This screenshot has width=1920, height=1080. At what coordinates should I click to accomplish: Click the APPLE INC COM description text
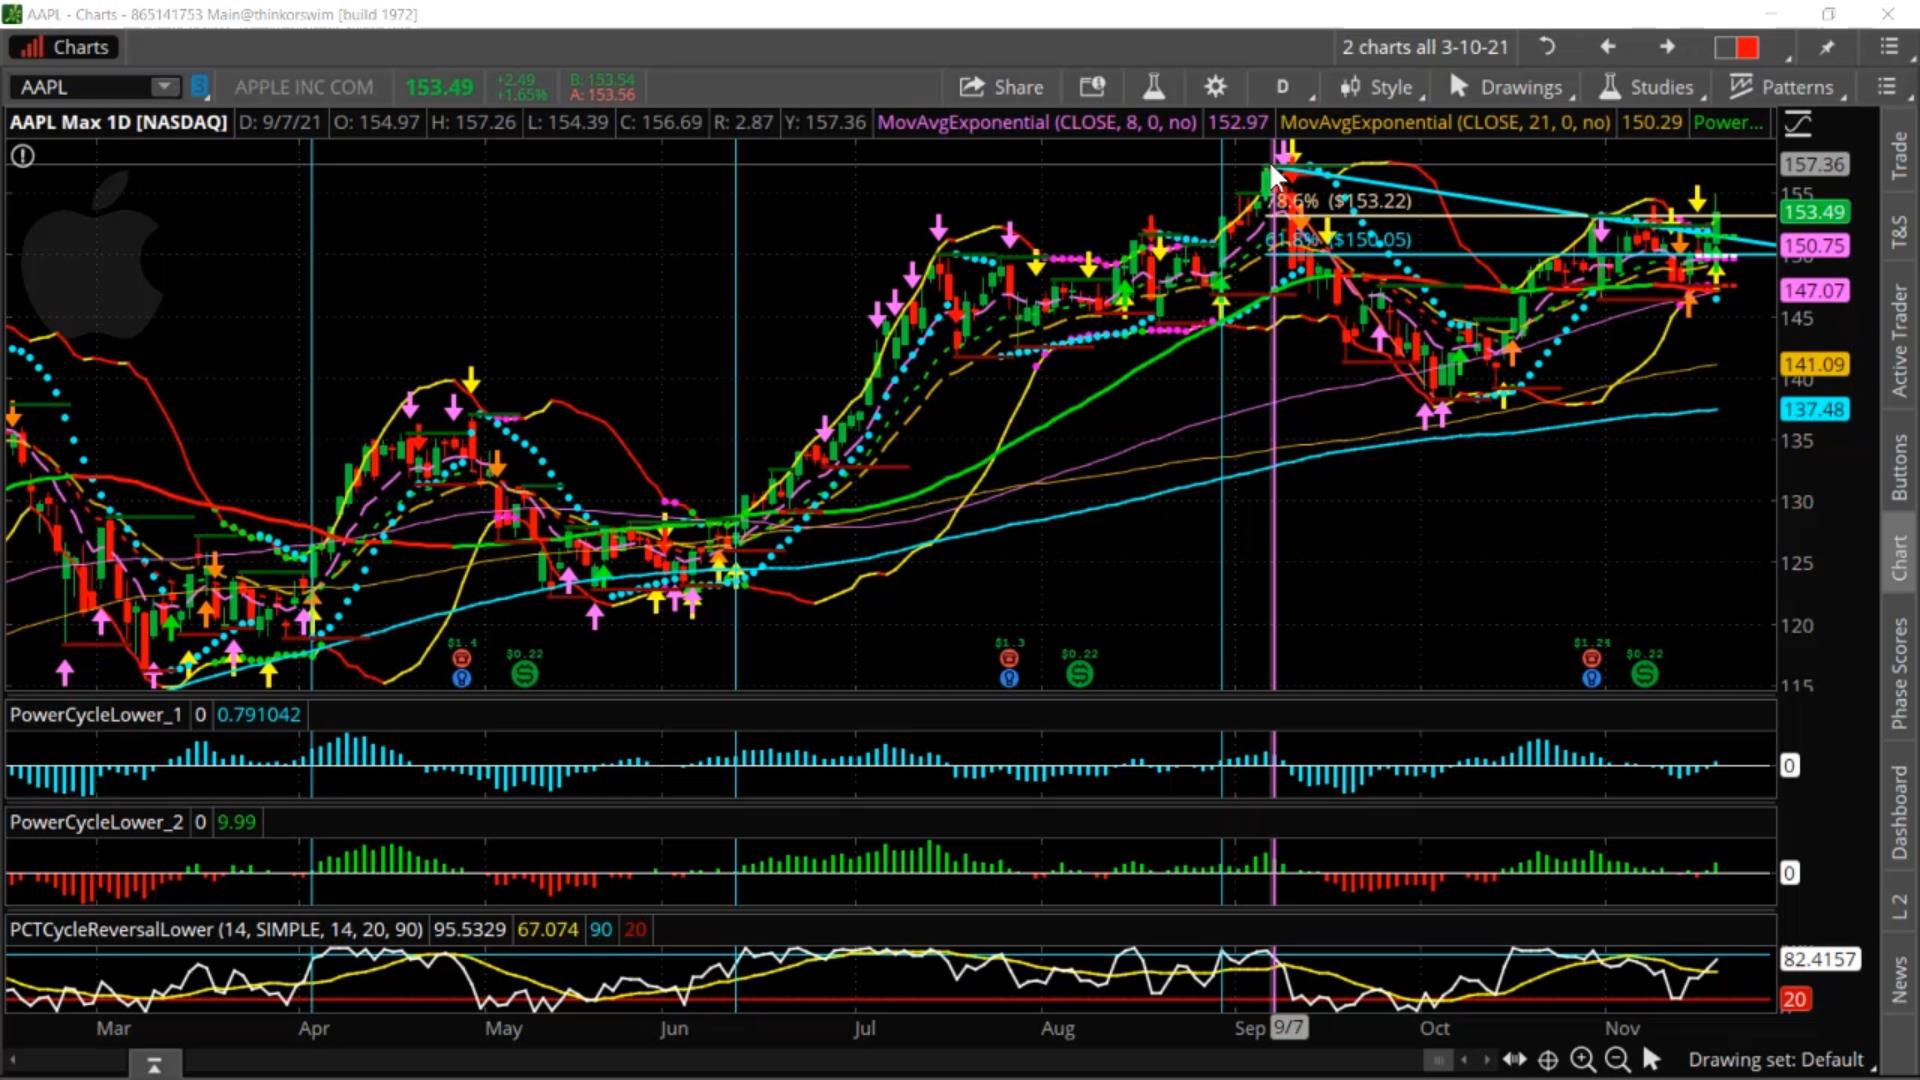pyautogui.click(x=304, y=87)
